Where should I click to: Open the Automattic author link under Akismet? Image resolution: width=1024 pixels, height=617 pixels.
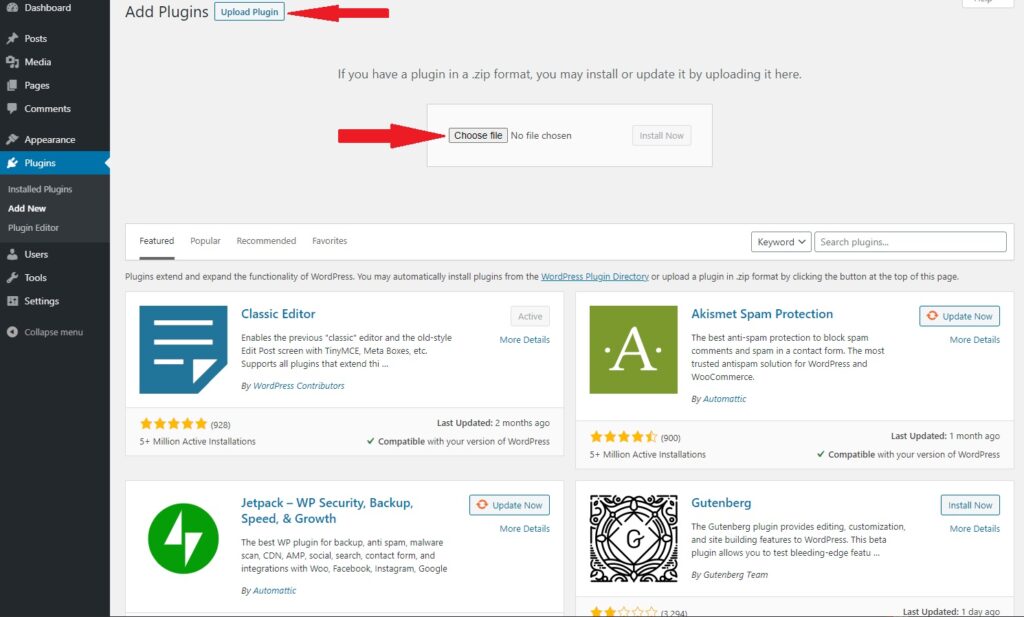(x=724, y=399)
